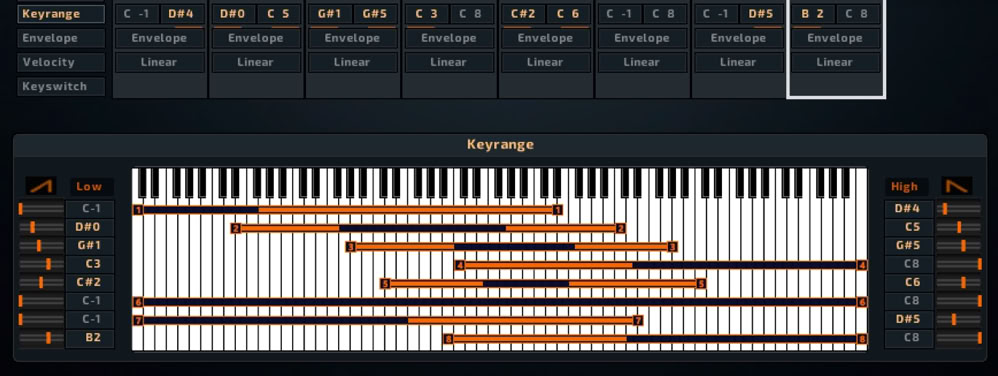
Task: Click the high slider beside G#5
Action: pyautogui.click(x=959, y=246)
